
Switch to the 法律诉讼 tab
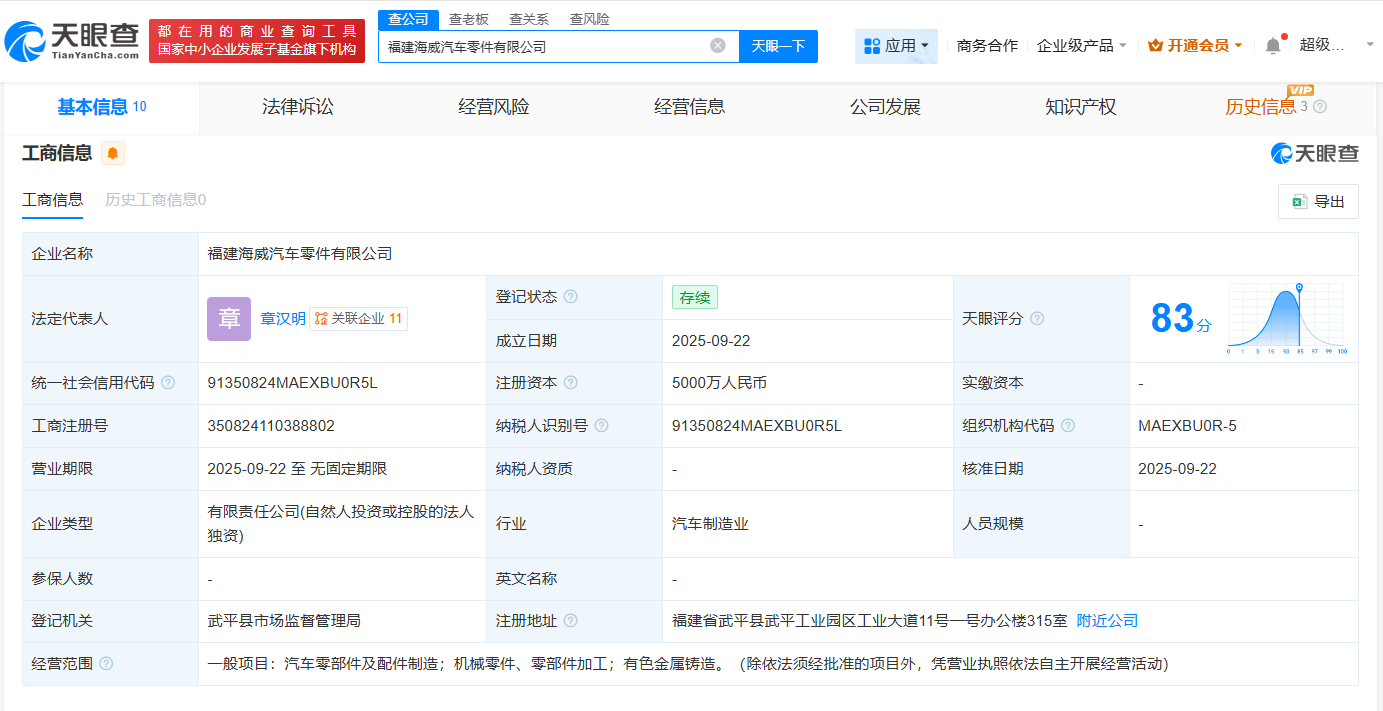click(x=298, y=108)
